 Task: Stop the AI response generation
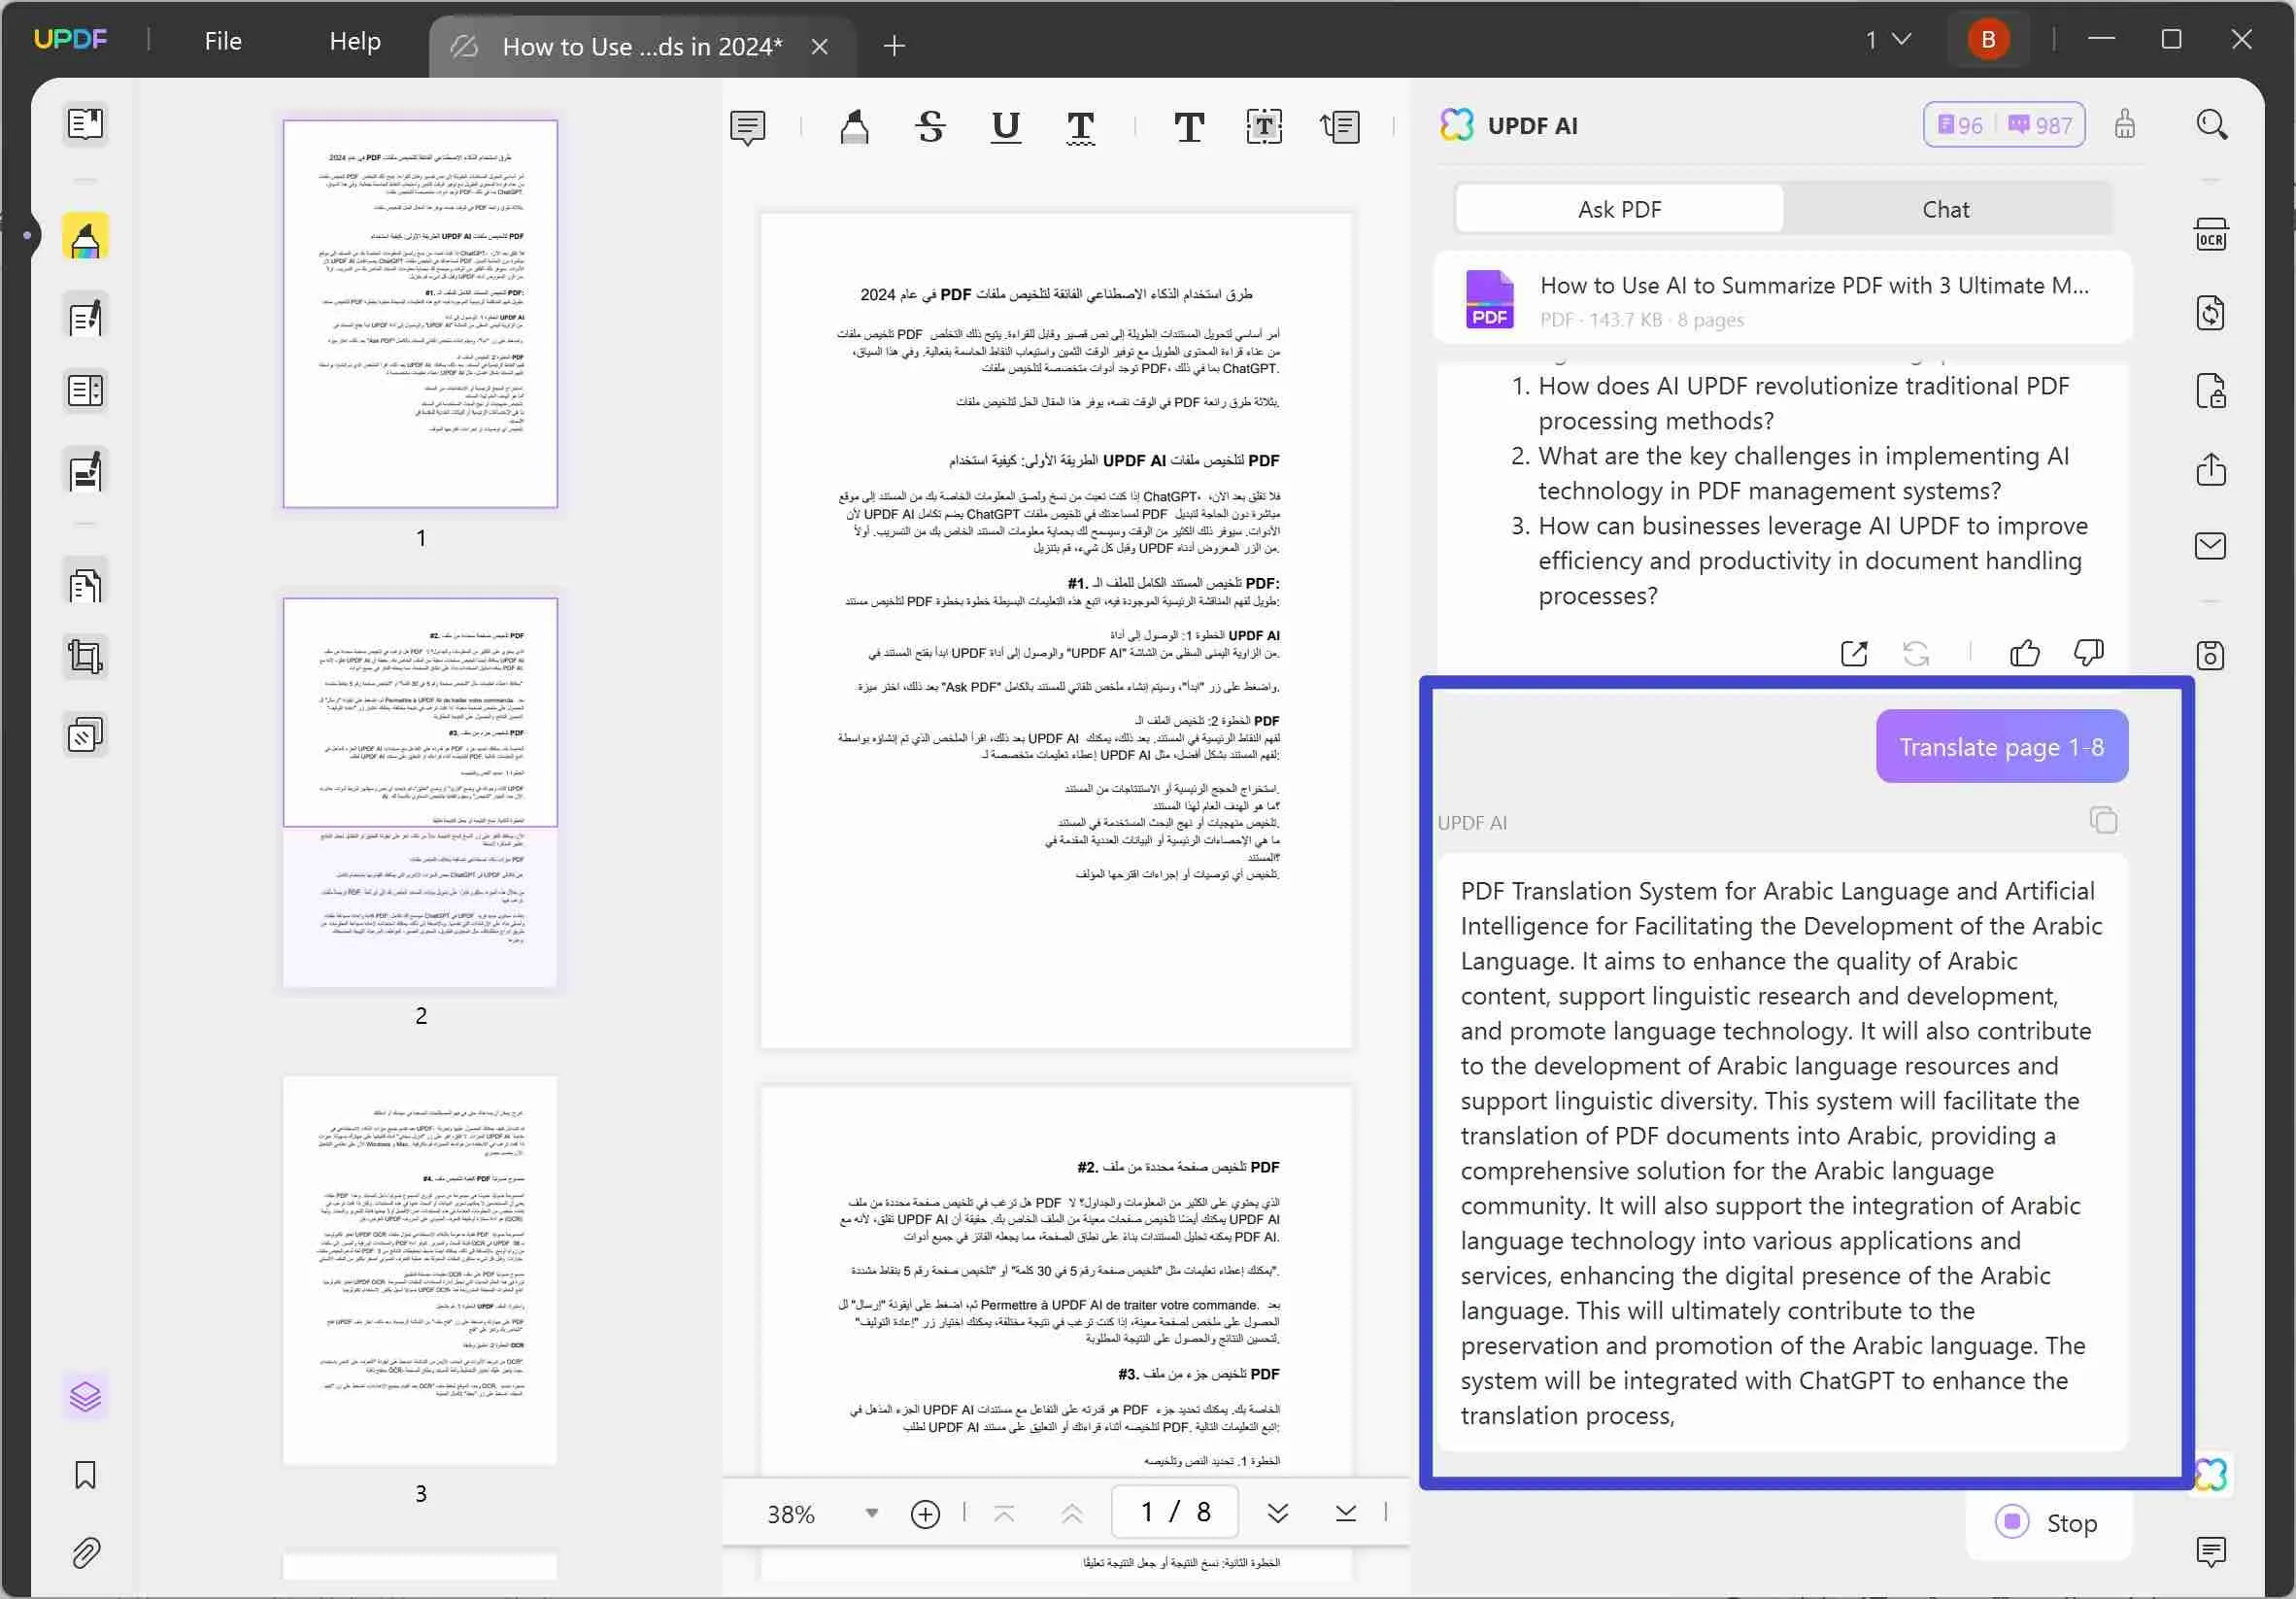pyautogui.click(x=2048, y=1522)
